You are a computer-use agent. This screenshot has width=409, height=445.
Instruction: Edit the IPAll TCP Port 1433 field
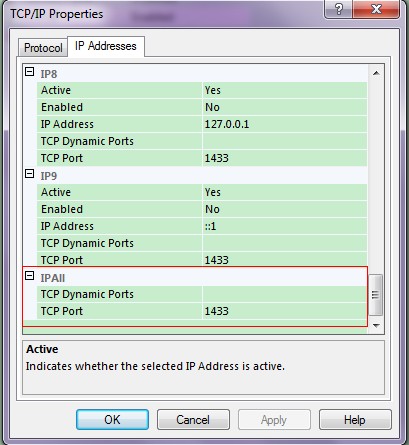(x=285, y=311)
